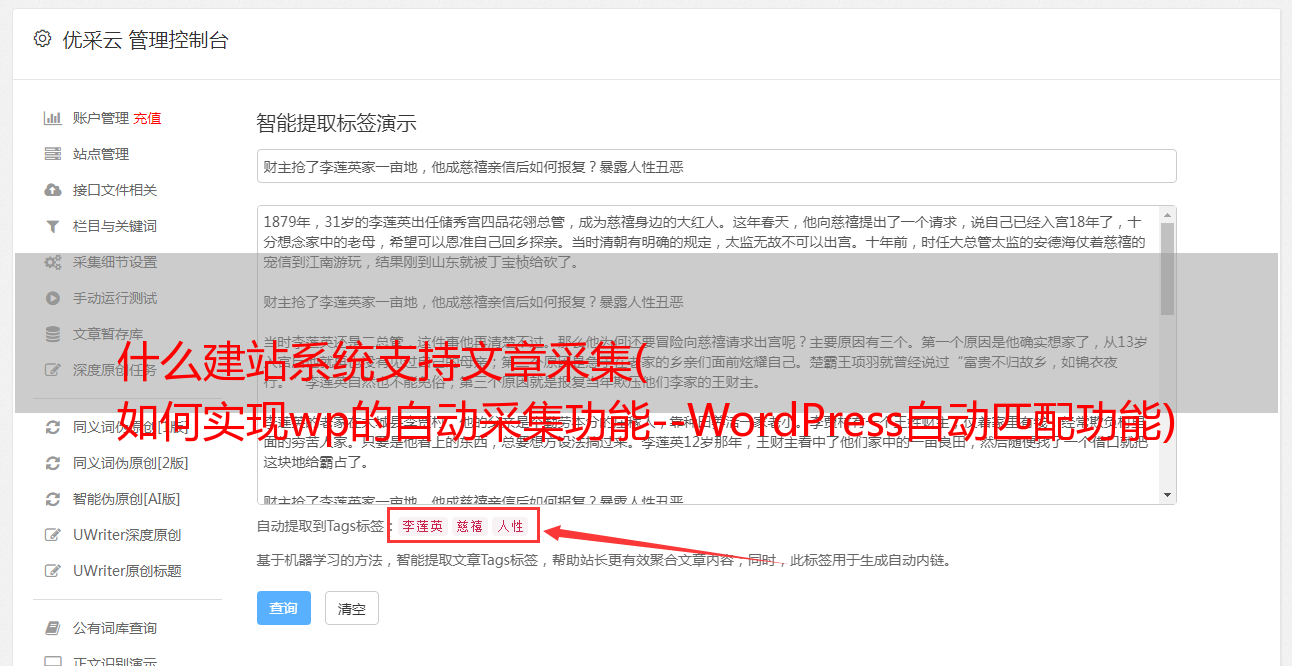Click the blue 查询 button
Viewport: 1292px width, 666px height.
(284, 608)
